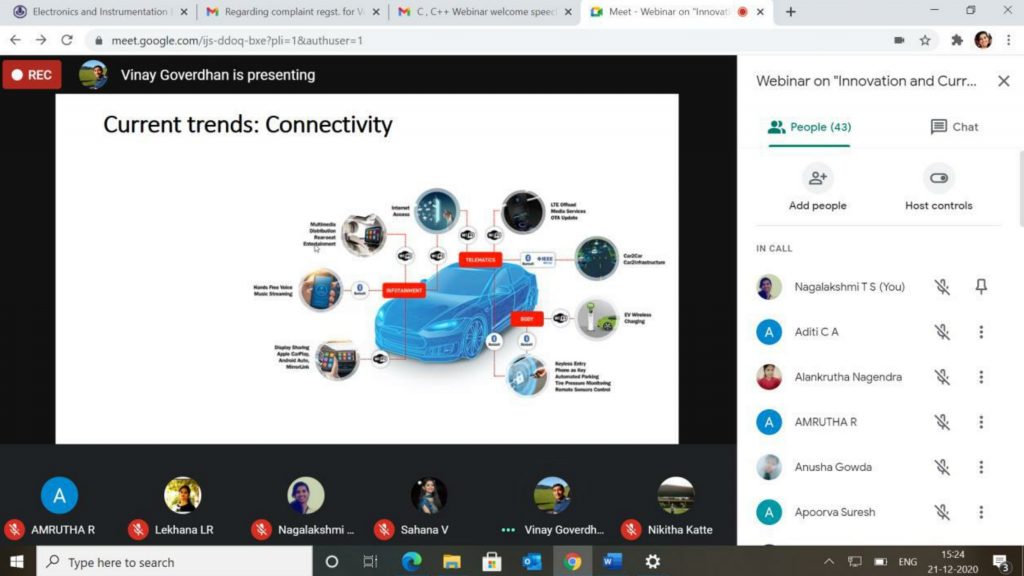This screenshot has width=1024, height=576.
Task: Open the Add people icon
Action: (x=817, y=179)
